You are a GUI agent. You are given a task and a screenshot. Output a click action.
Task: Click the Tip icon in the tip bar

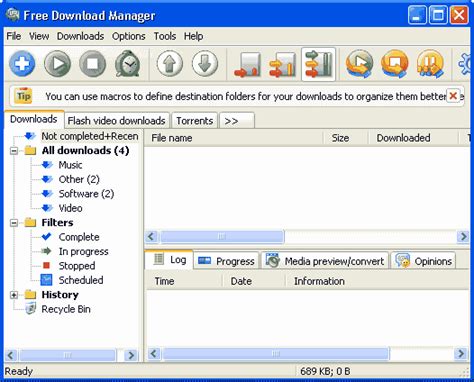23,96
